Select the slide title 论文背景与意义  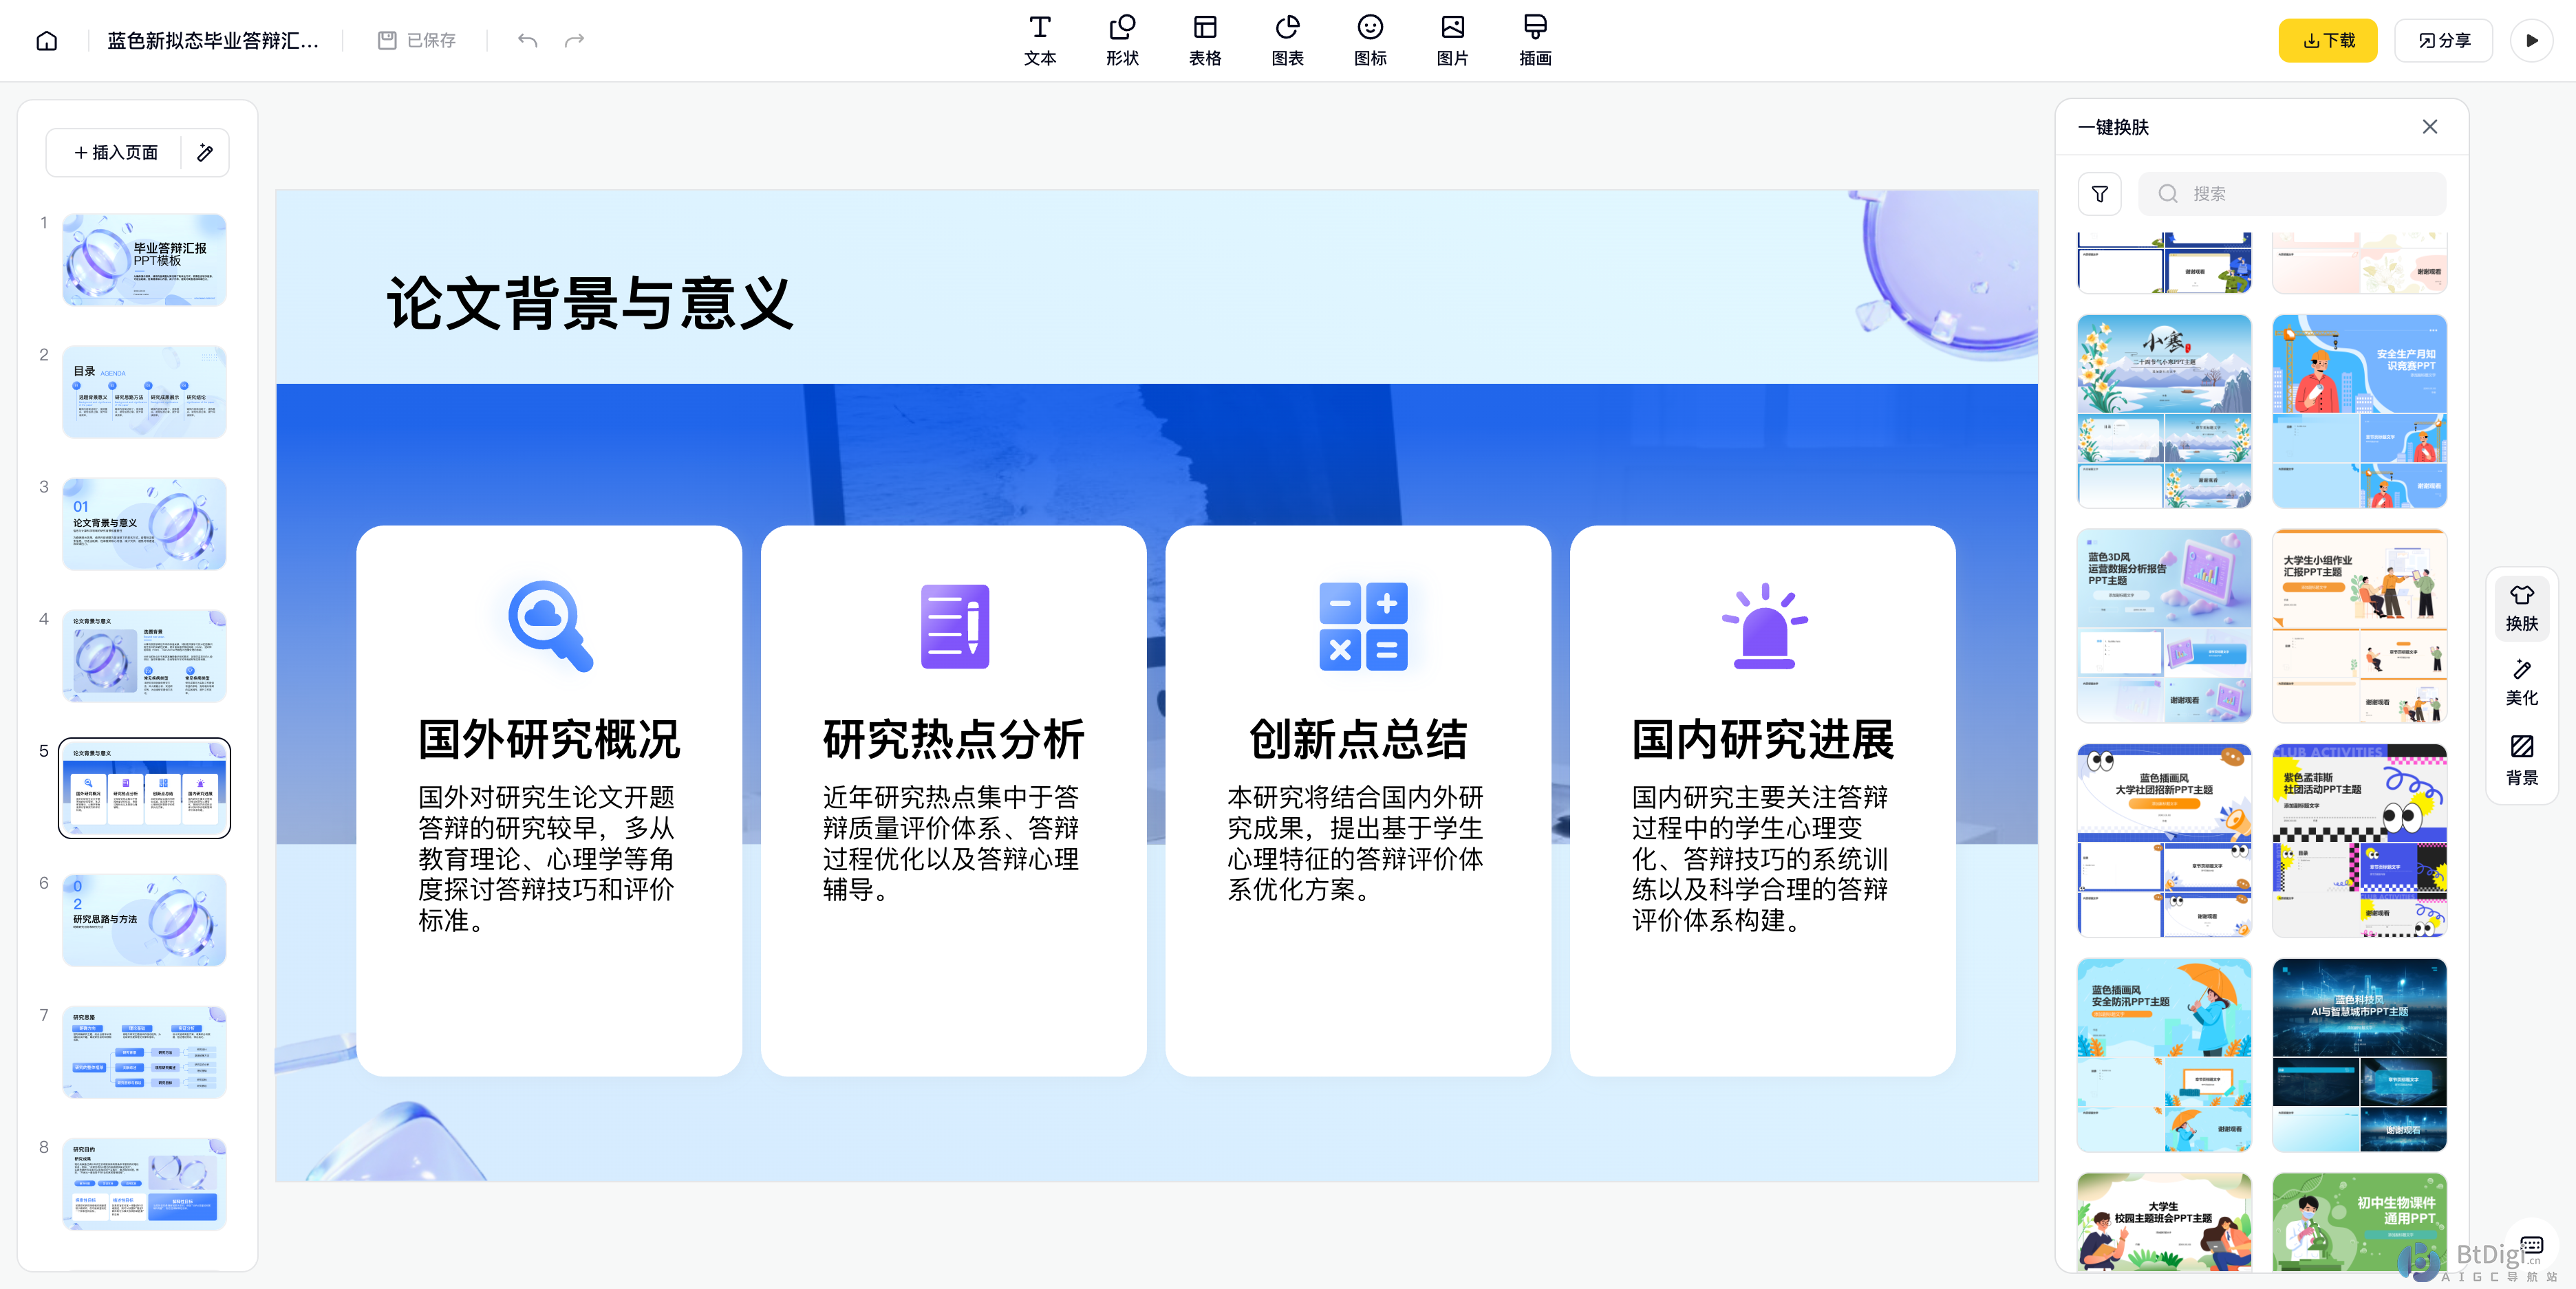coord(590,303)
